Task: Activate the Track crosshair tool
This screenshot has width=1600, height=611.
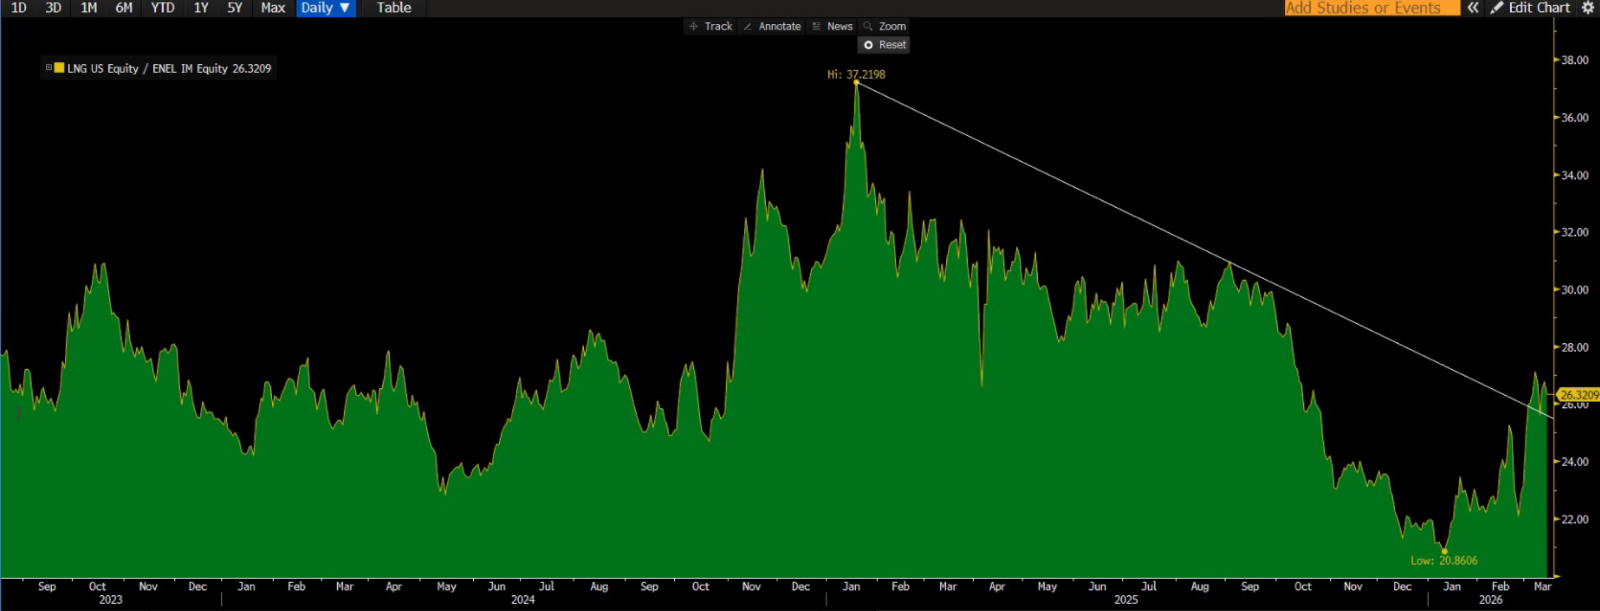Action: pos(711,27)
